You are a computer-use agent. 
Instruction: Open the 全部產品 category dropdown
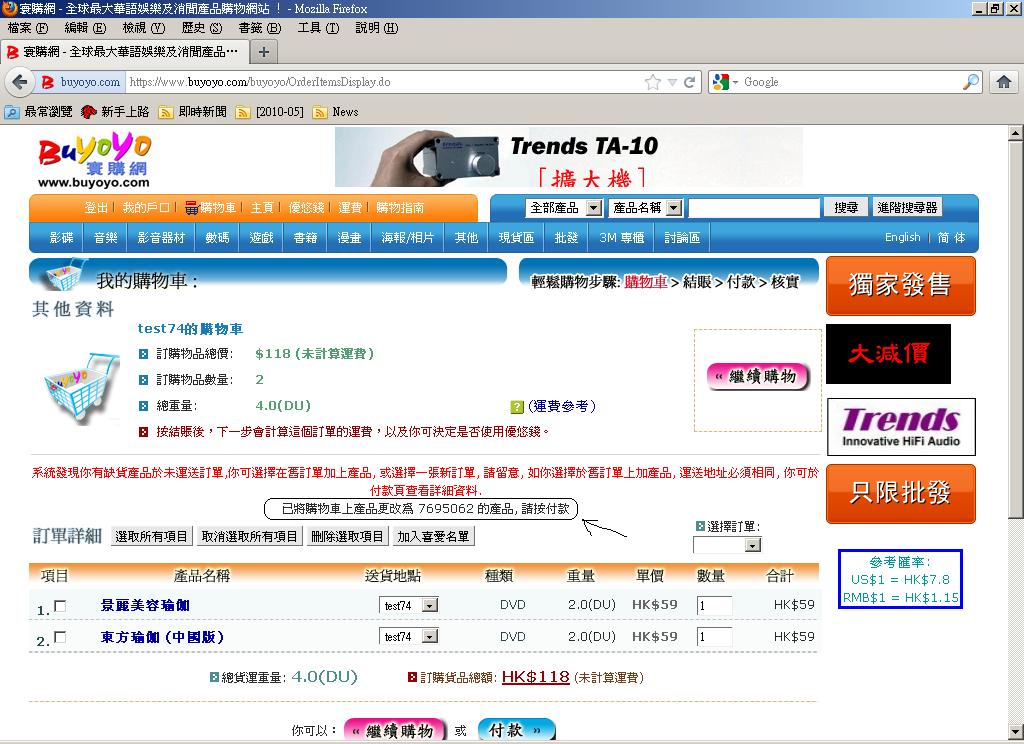tap(564, 208)
